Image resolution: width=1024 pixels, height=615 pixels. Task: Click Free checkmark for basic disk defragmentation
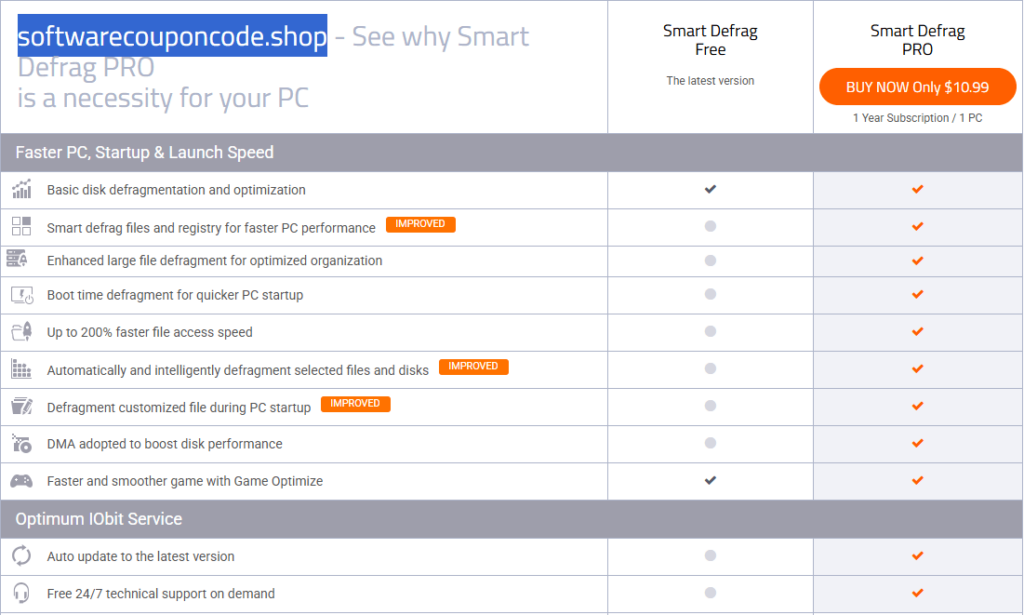[x=711, y=189]
